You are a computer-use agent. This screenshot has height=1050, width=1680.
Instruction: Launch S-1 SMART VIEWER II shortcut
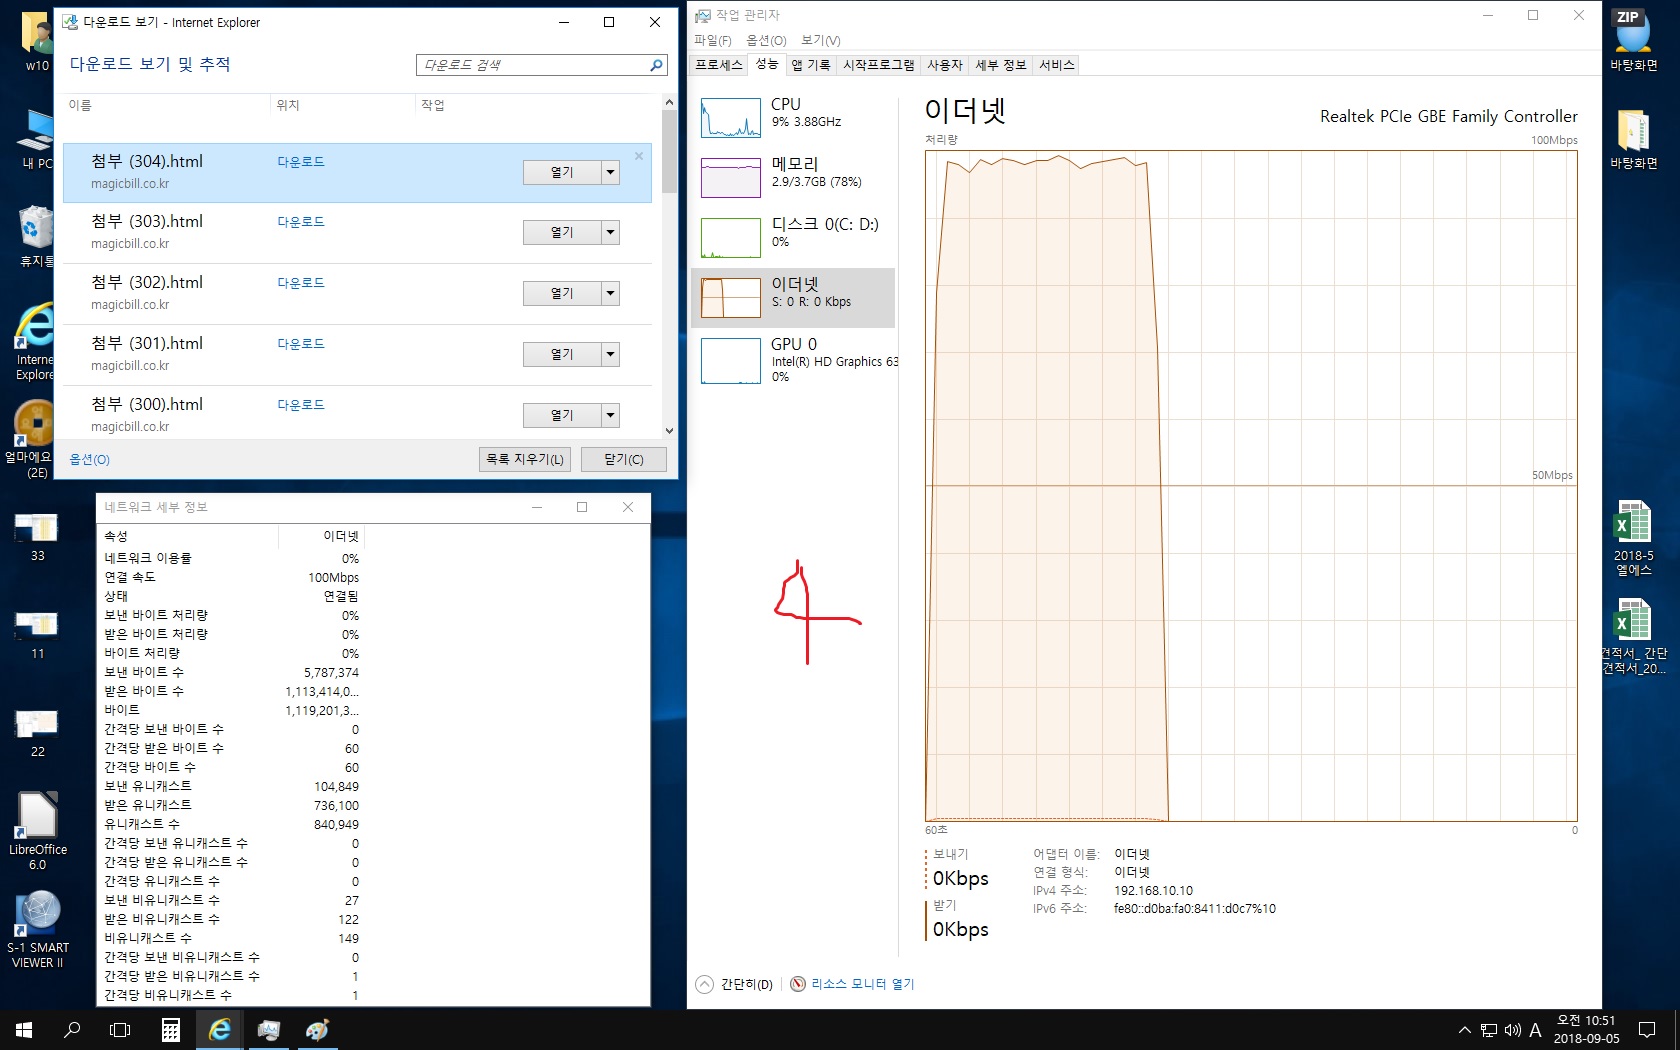[38, 930]
